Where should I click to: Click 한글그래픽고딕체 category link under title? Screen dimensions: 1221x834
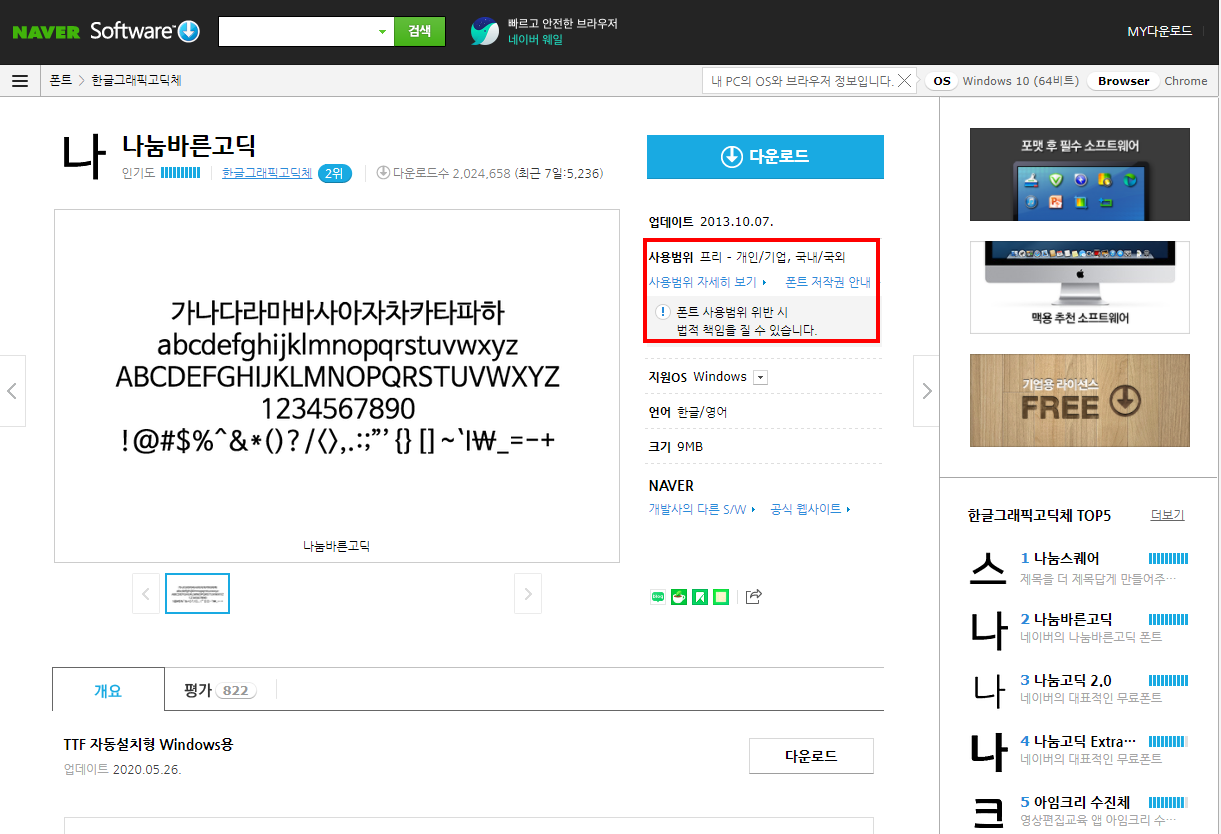point(267,173)
